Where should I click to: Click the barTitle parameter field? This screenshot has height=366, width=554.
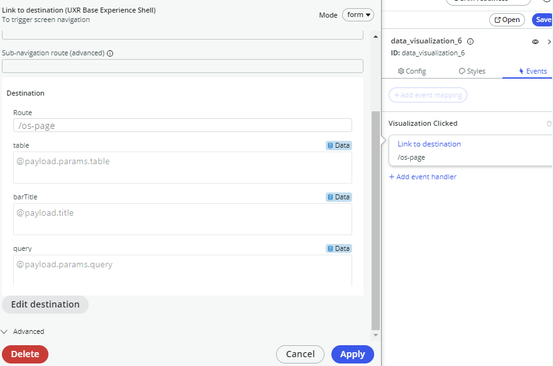(x=182, y=219)
